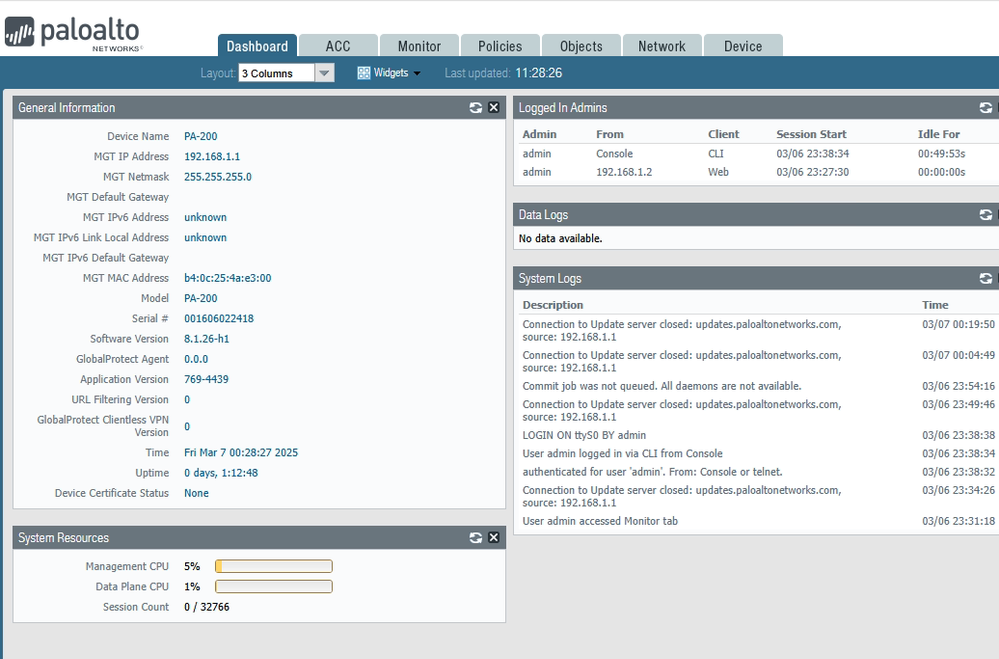Screen dimensions: 999x659
Task: Switch to the Device tab
Action: (x=743, y=46)
